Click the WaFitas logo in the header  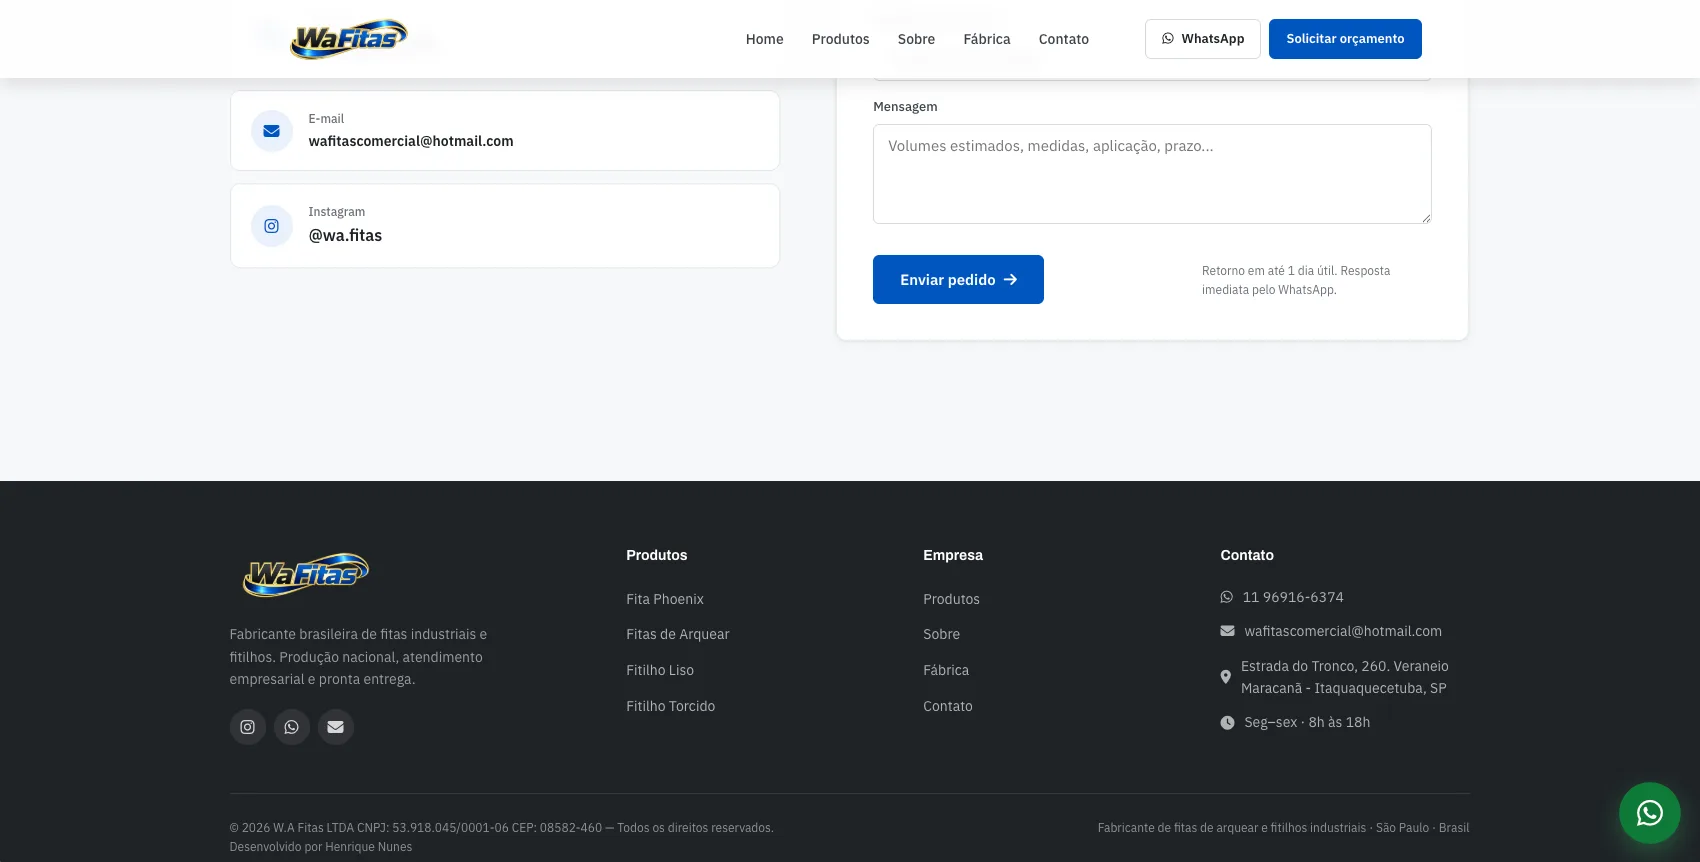click(x=349, y=39)
